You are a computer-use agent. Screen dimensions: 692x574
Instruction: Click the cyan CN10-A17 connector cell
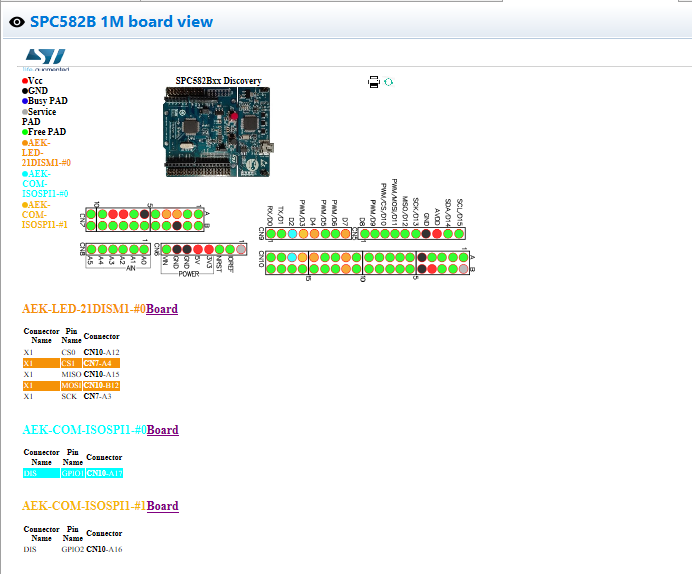coord(105,473)
